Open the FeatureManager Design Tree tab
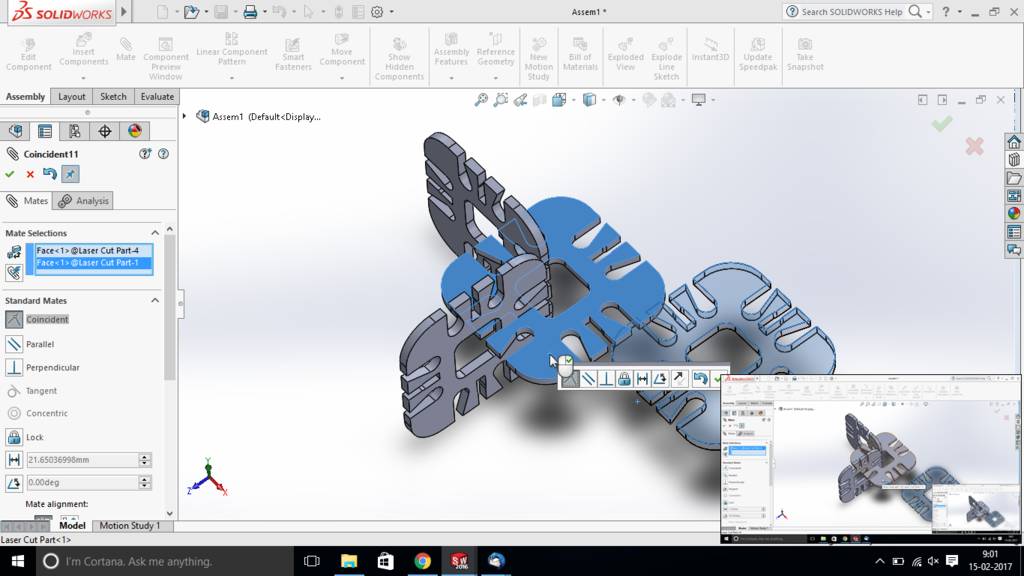Screen dimensions: 1024x576 click(x=16, y=131)
